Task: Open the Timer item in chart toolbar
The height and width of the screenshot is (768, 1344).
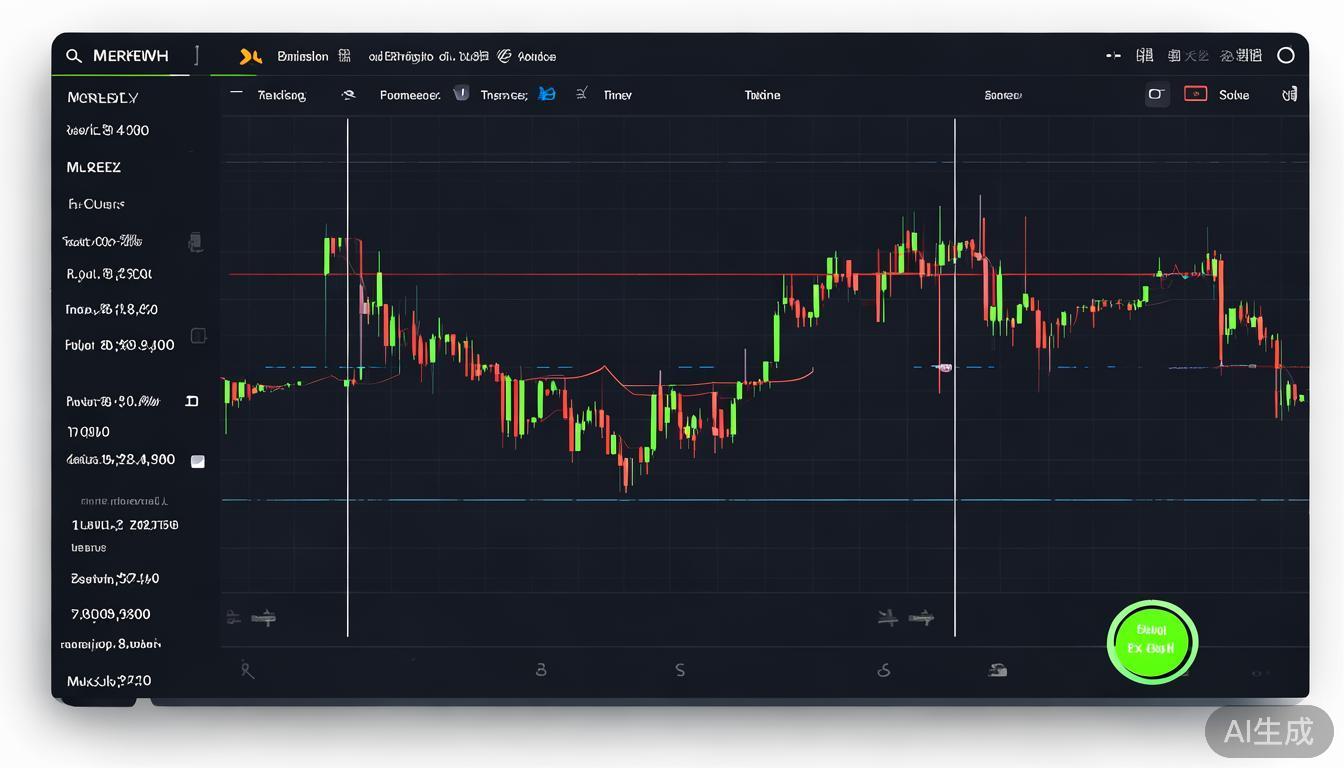Action: (617, 95)
